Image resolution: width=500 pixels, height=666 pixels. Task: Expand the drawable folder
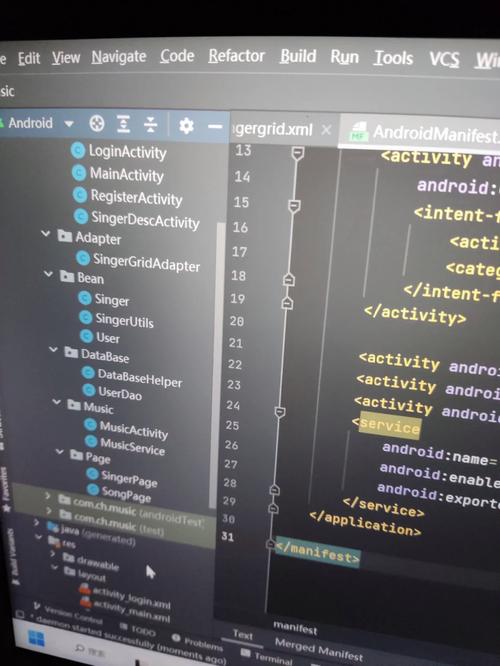(53, 553)
